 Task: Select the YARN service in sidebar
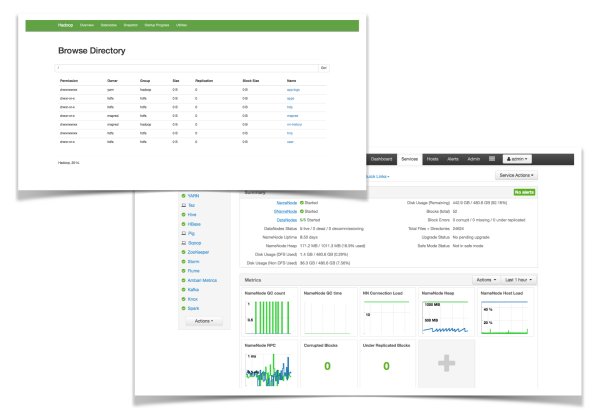[193, 196]
